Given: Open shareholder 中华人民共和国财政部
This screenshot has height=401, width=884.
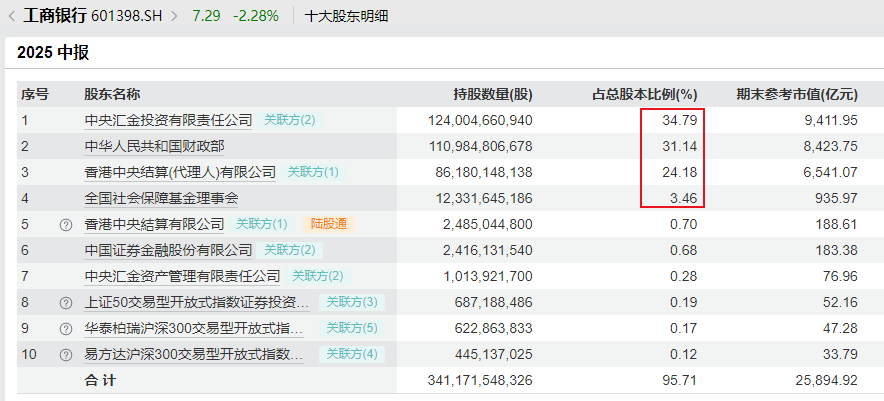Looking at the screenshot, I should click(x=154, y=146).
